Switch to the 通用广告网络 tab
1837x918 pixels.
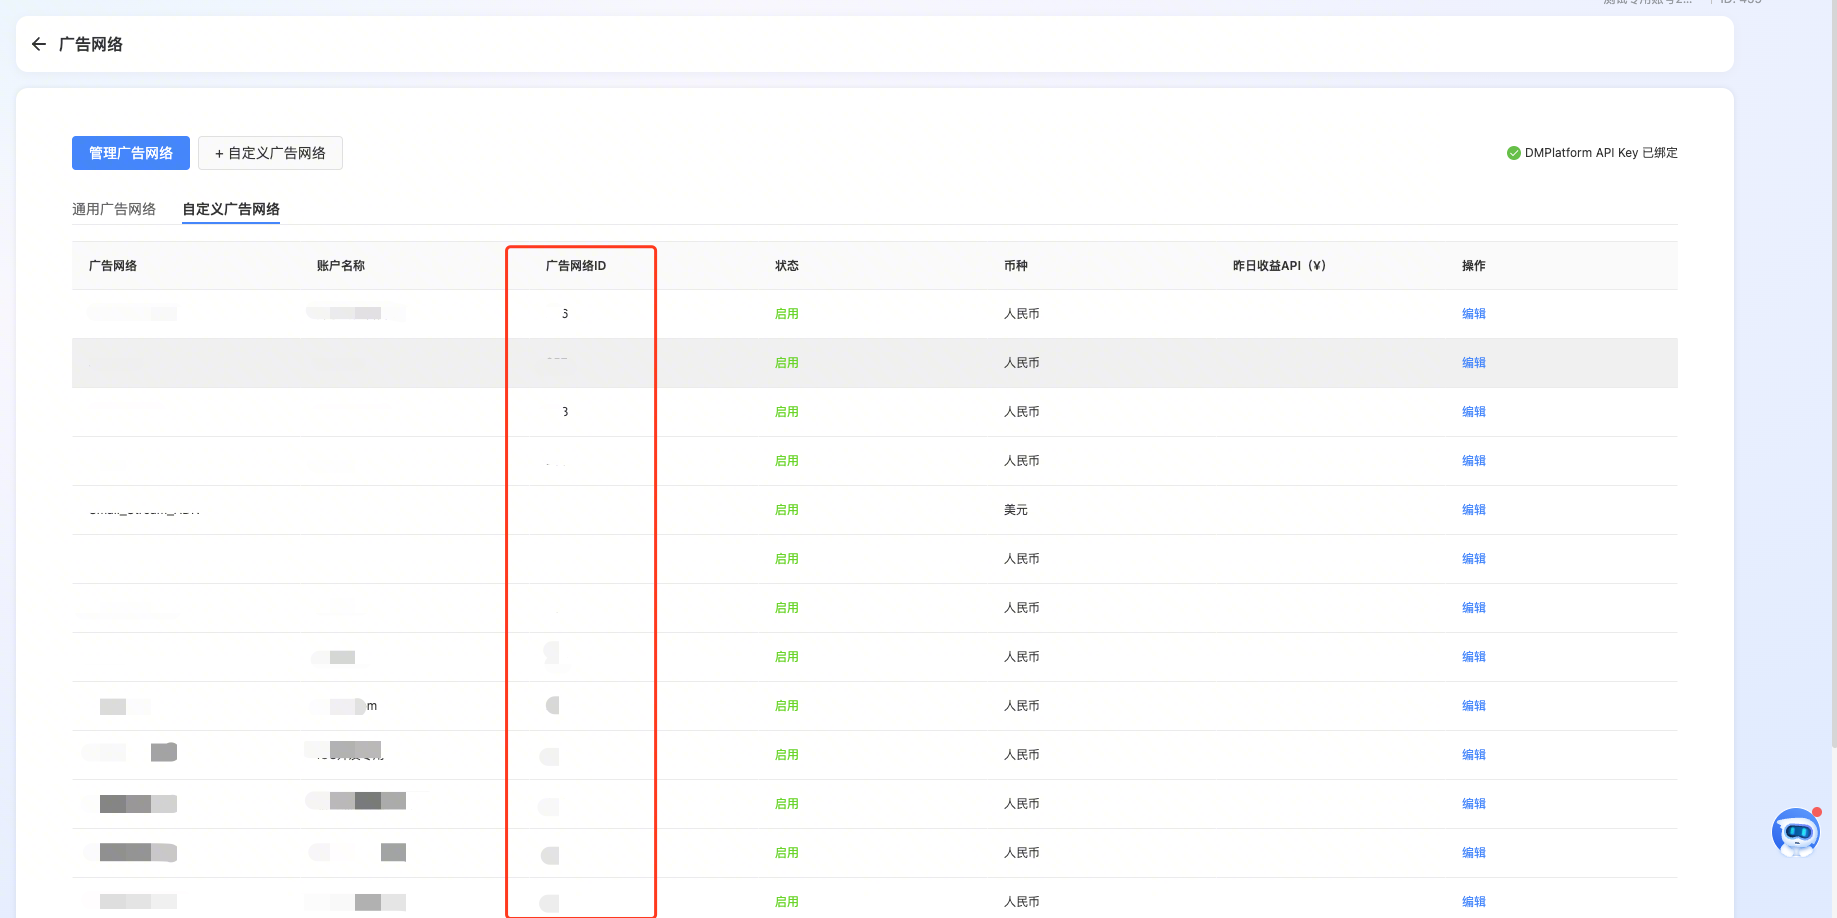pos(114,209)
